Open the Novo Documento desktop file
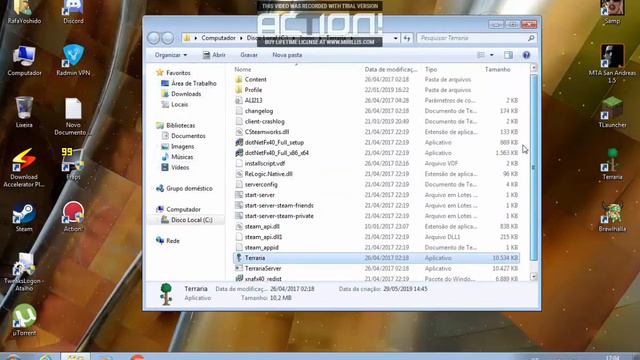Viewport: 640px width, 360px height. tap(72, 117)
